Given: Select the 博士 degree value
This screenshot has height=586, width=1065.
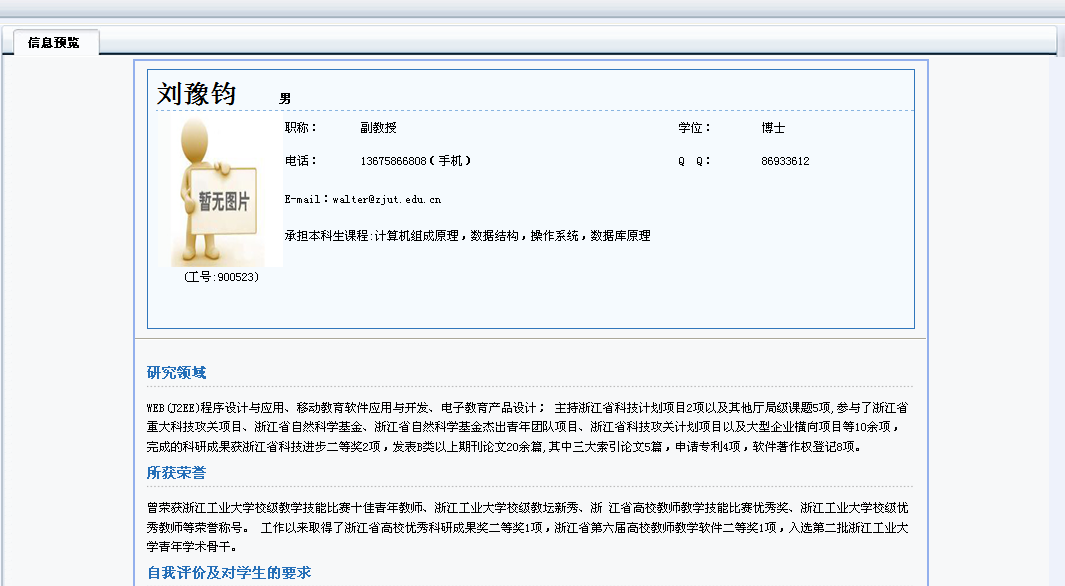Looking at the screenshot, I should 773,128.
